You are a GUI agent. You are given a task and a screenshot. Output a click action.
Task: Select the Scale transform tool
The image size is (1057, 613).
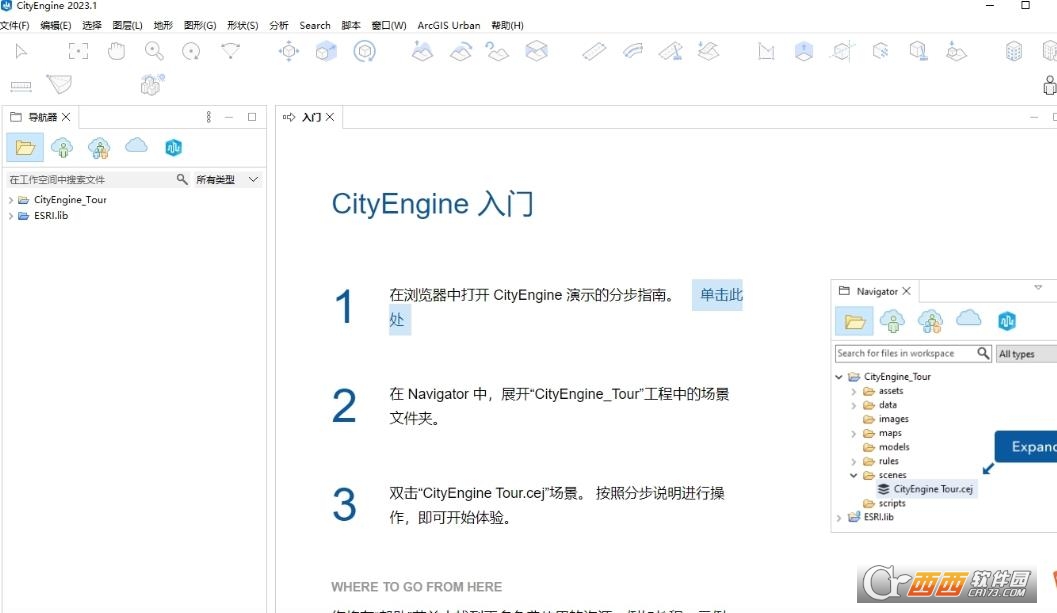coord(326,51)
